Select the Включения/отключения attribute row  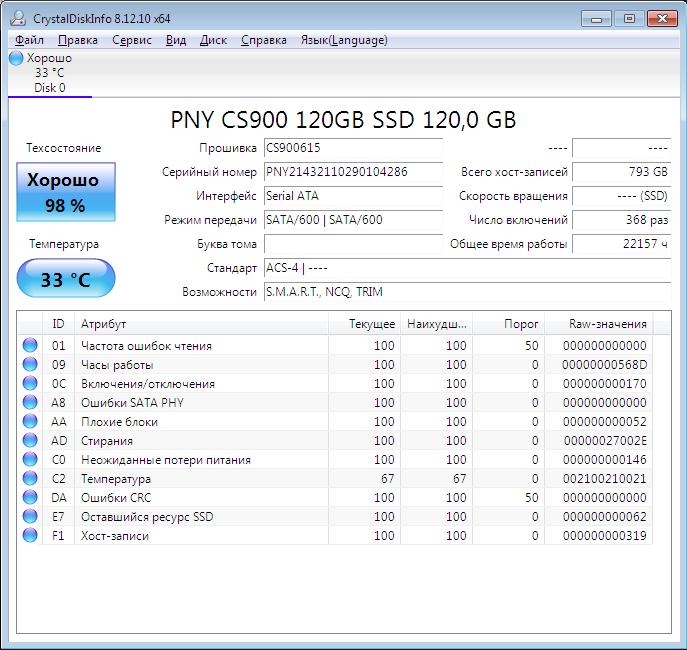pos(335,383)
